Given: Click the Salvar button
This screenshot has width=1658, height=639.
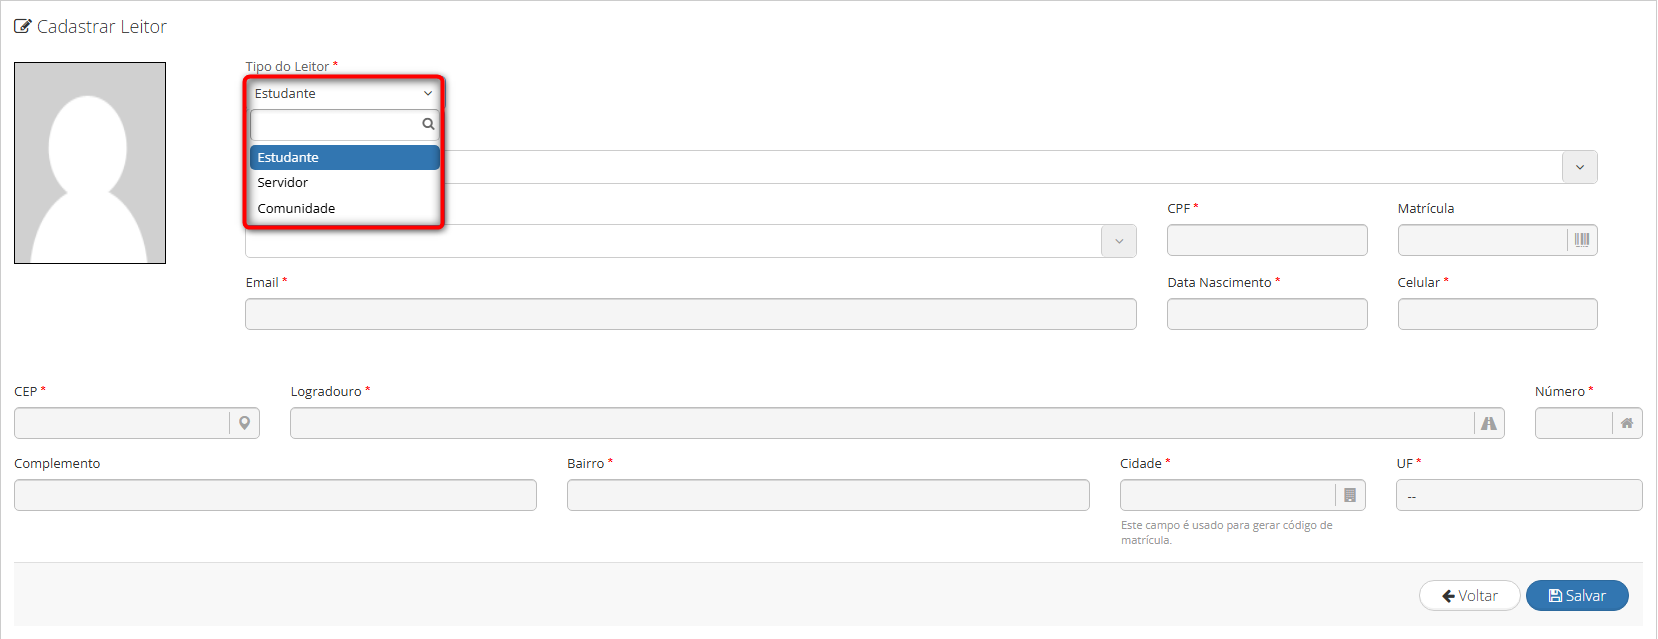Looking at the screenshot, I should (1577, 596).
